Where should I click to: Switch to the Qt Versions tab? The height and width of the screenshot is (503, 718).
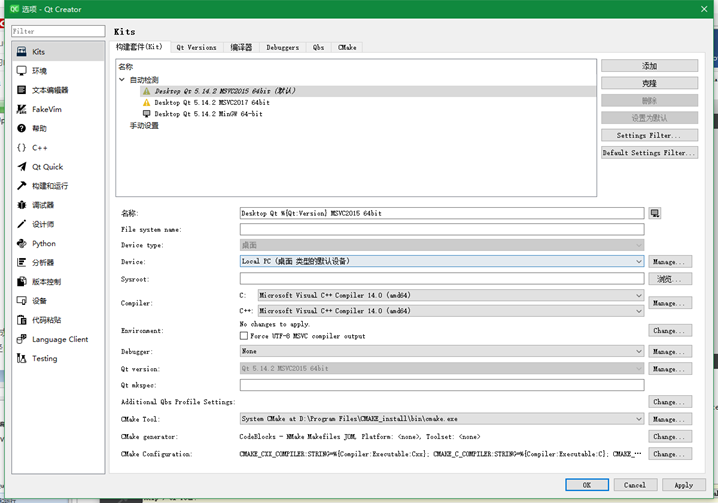tap(196, 47)
